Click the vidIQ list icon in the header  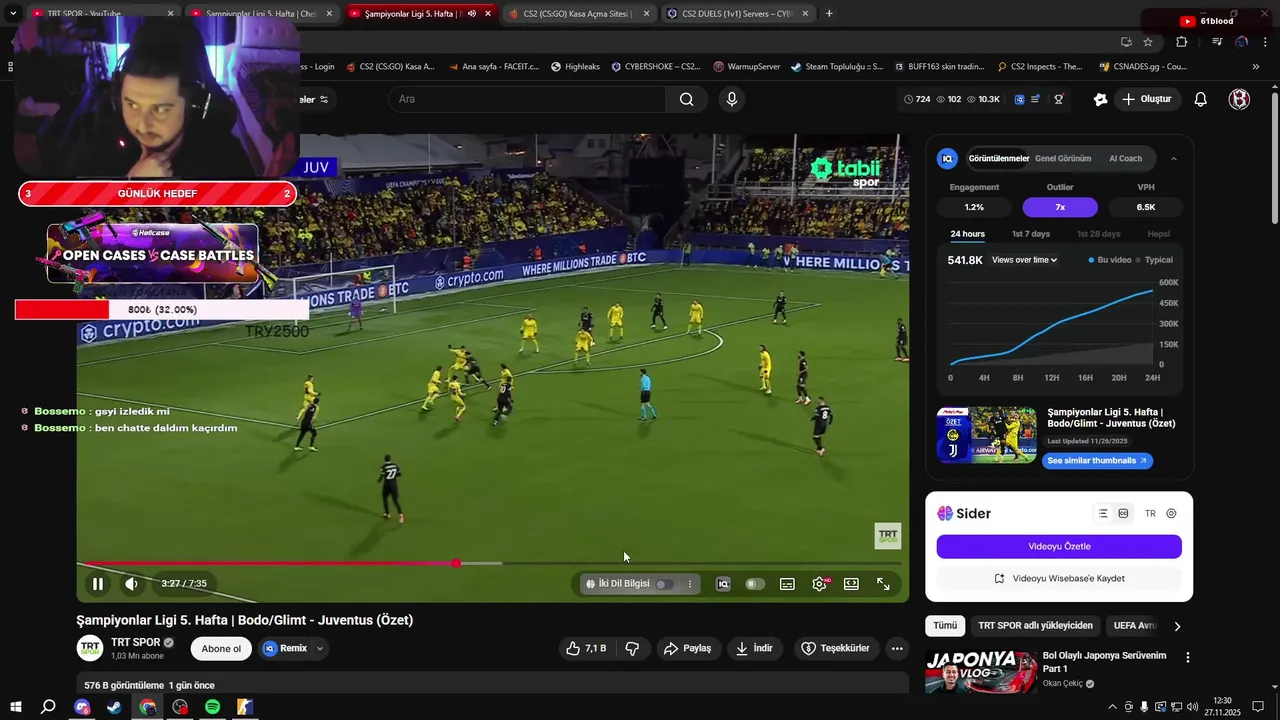click(x=1036, y=99)
